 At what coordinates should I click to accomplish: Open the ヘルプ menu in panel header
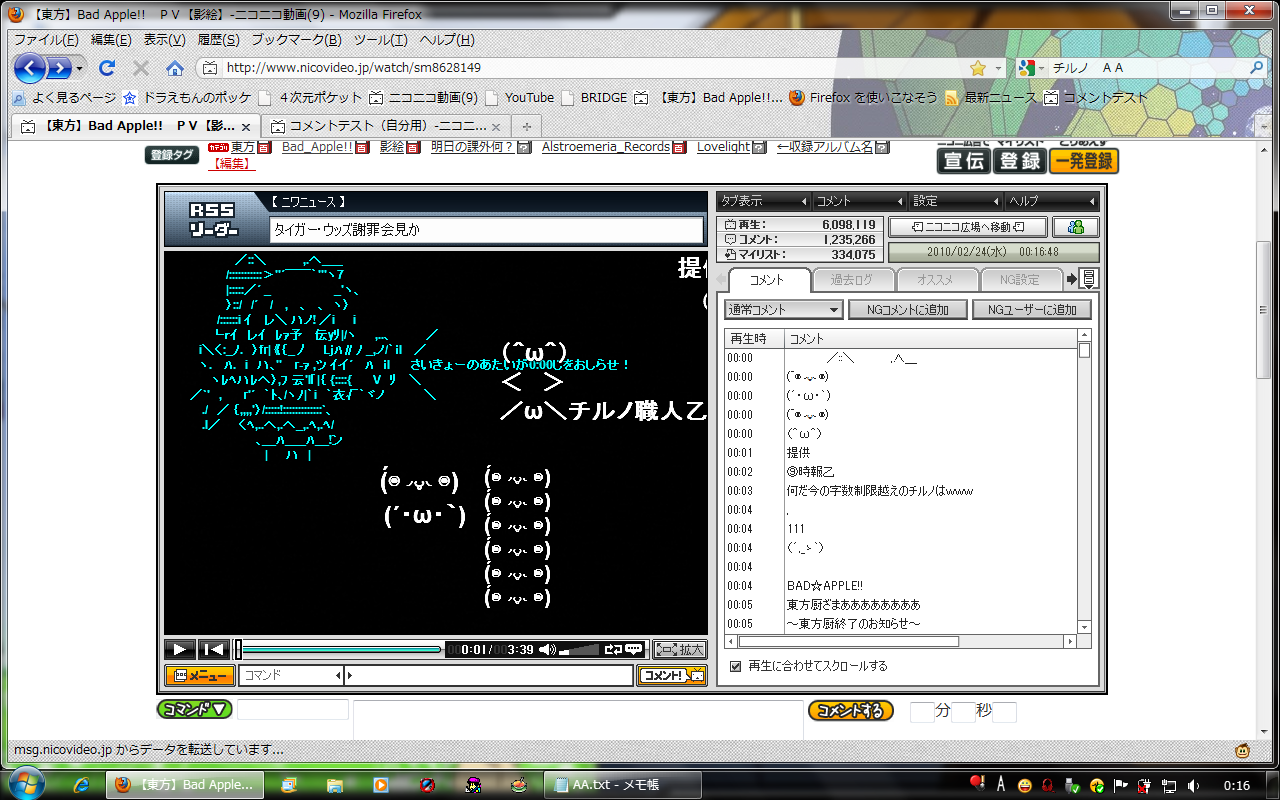[x=1051, y=201]
